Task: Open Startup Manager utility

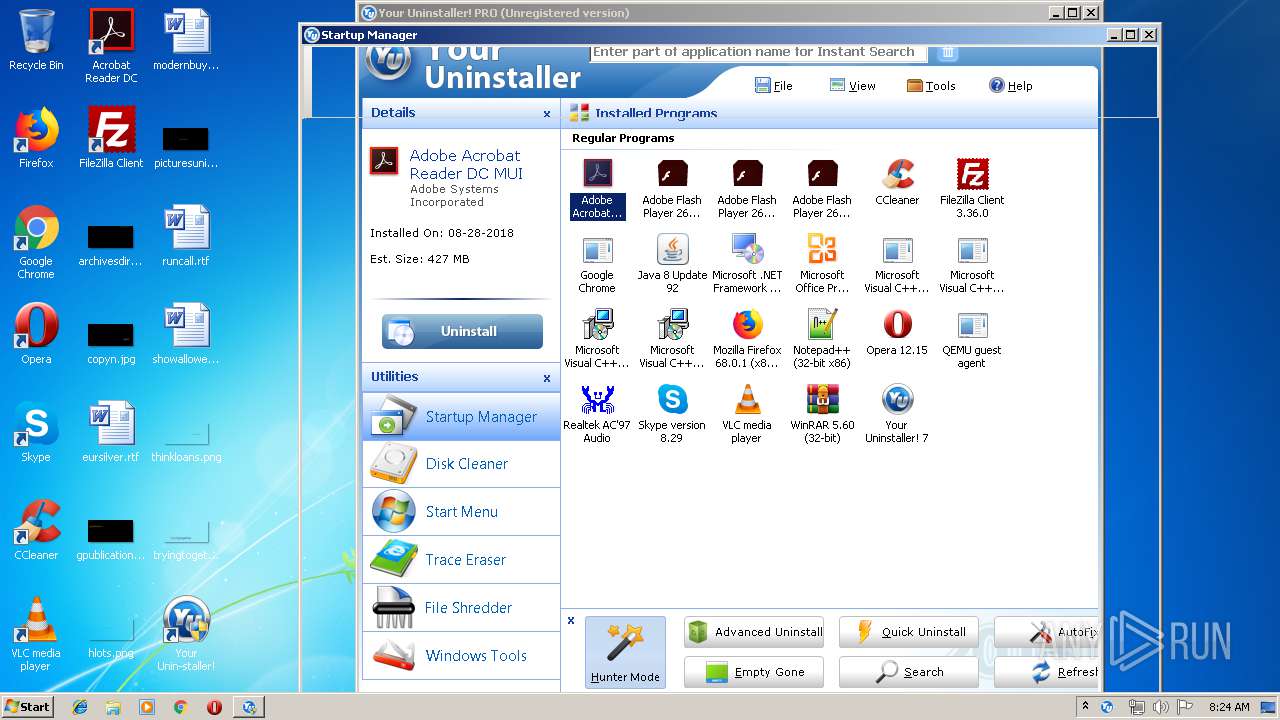Action: 461,416
